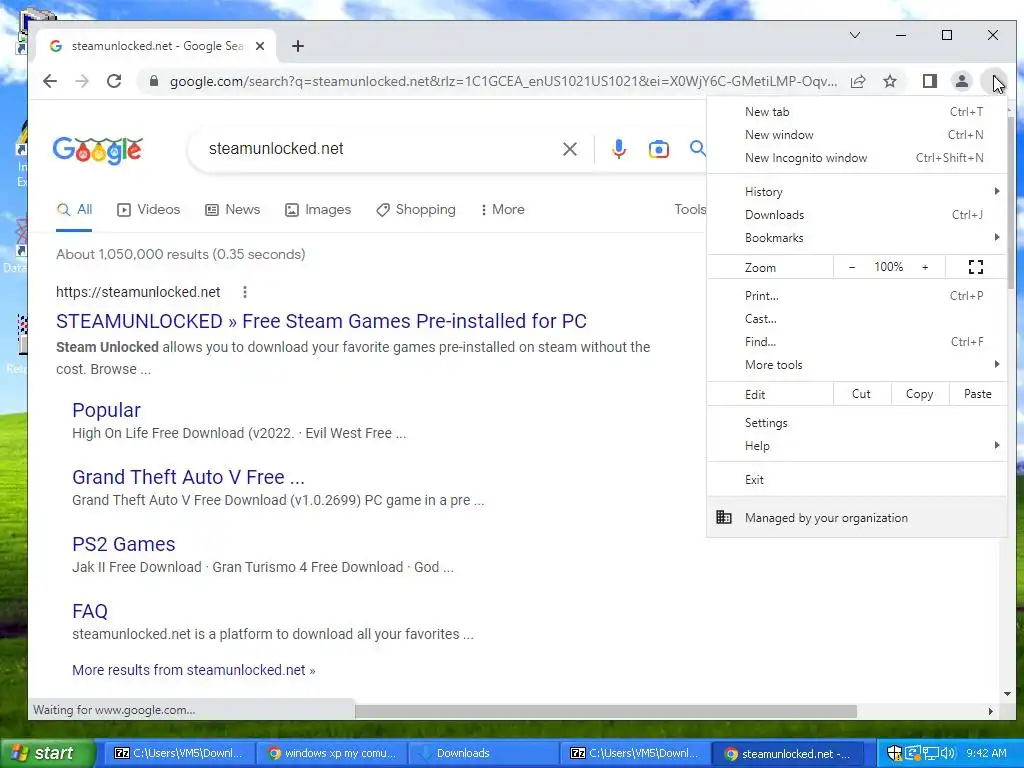Switch to the Shopping search tab
Image resolution: width=1024 pixels, height=768 pixels.
(416, 210)
